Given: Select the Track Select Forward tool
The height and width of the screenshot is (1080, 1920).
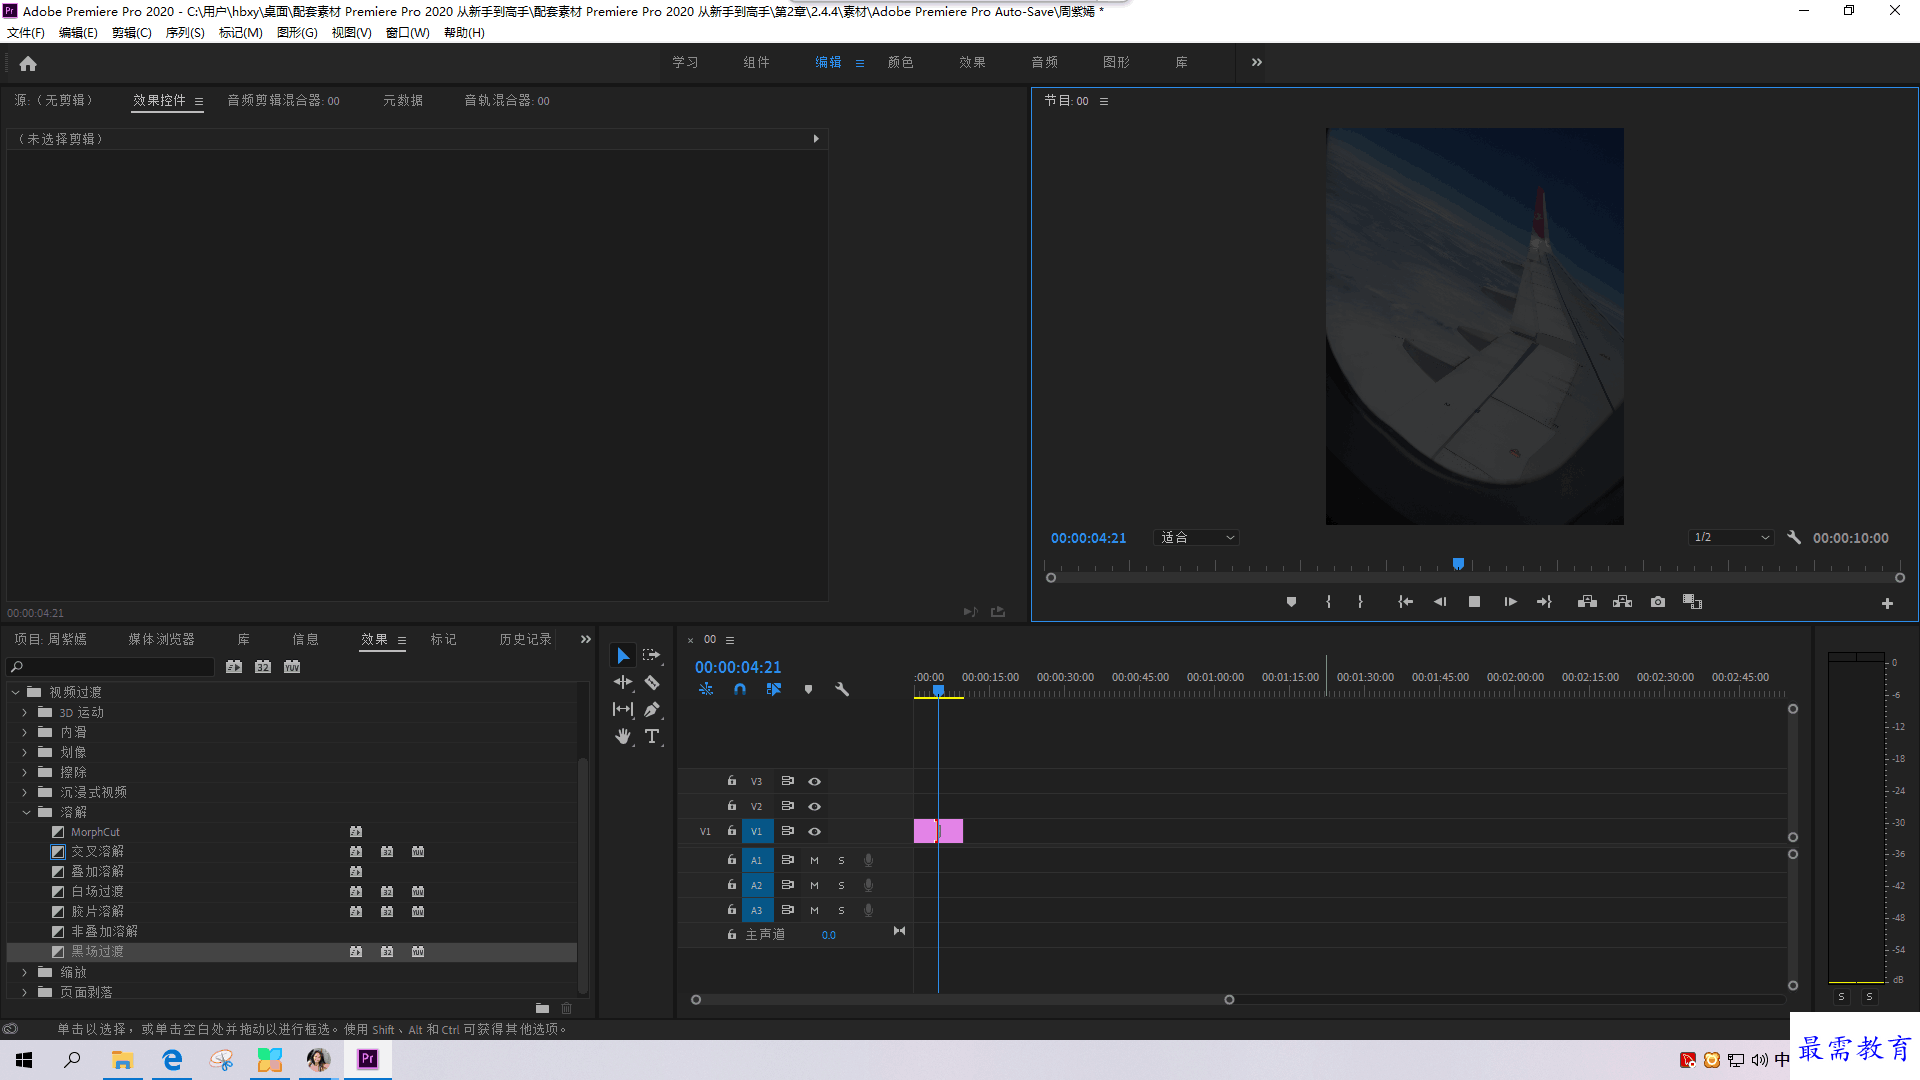Looking at the screenshot, I should (652, 655).
